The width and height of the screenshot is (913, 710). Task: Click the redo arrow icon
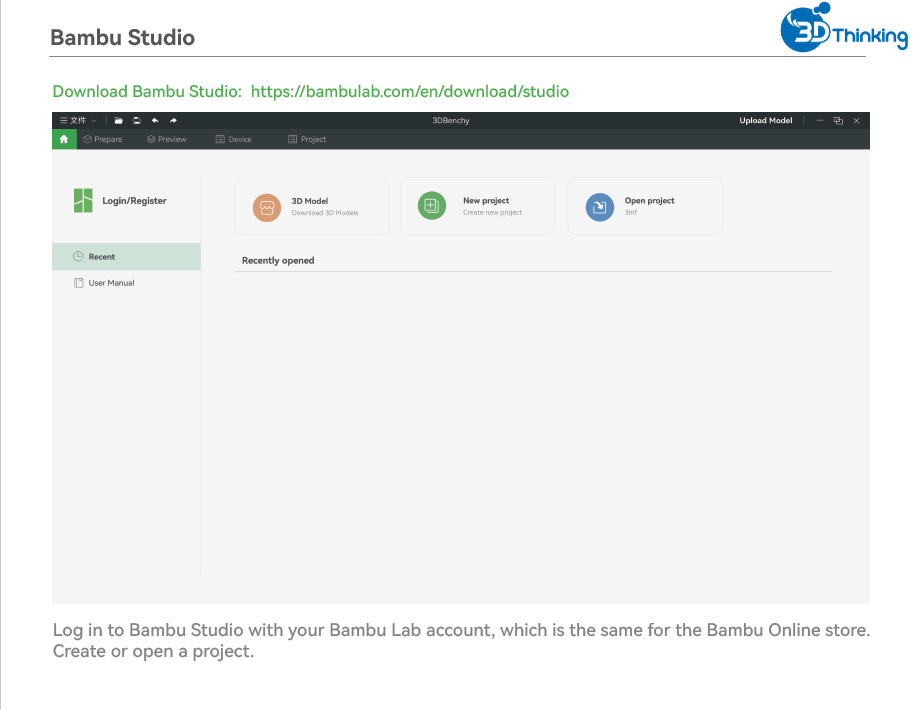tap(173, 121)
